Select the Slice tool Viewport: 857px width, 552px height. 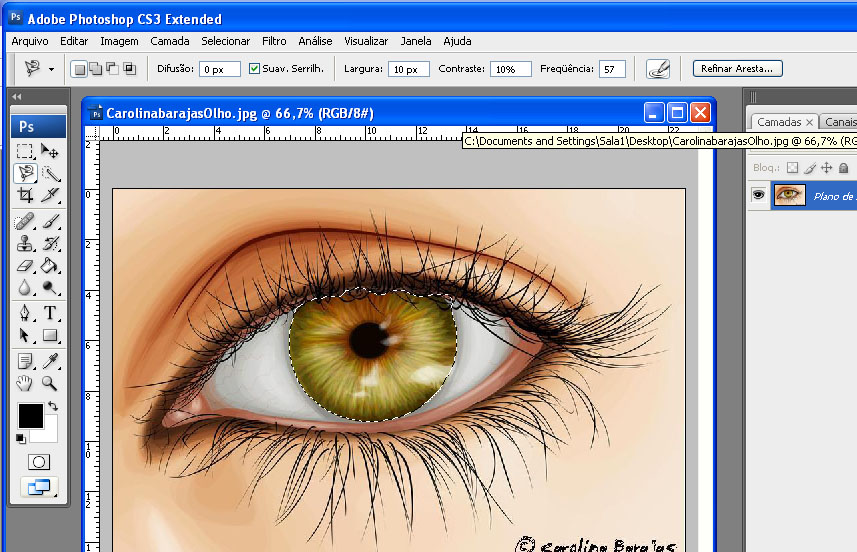click(50, 195)
